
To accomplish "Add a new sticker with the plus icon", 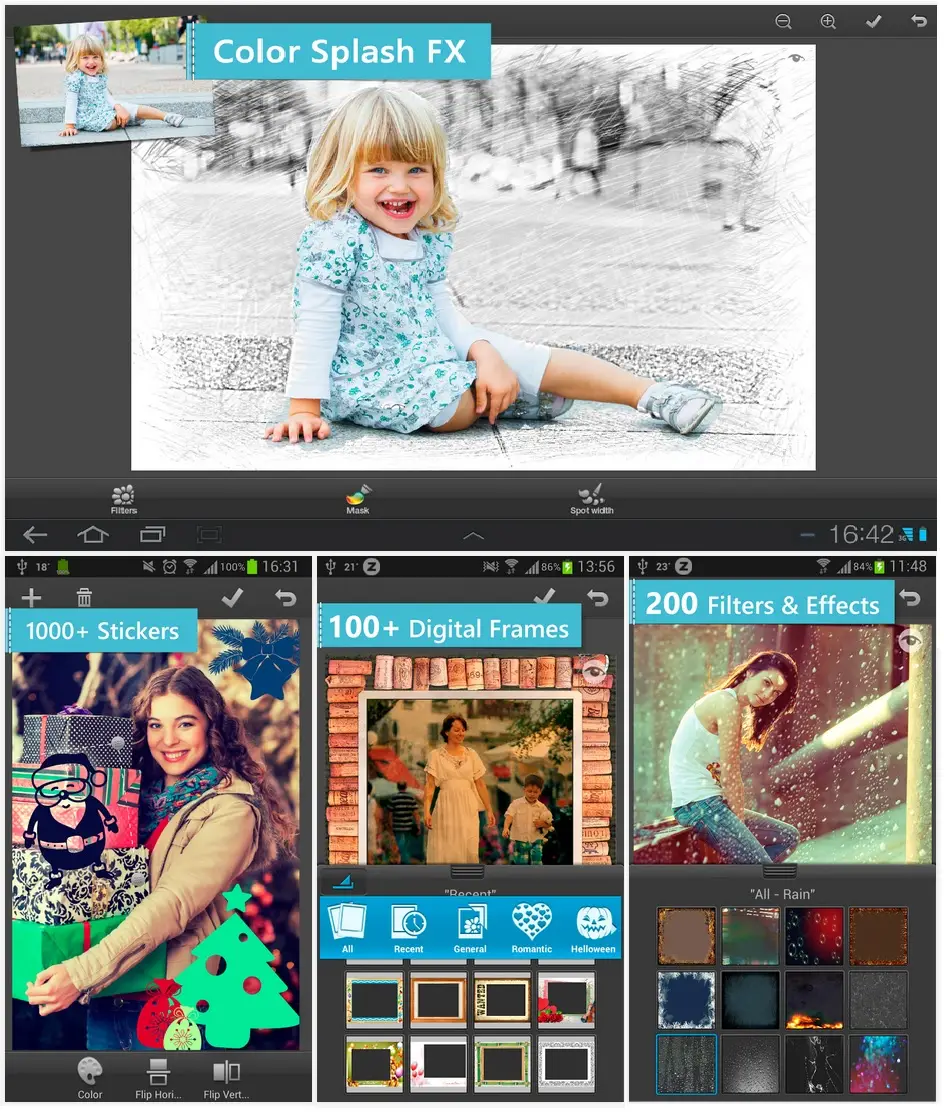I will click(31, 598).
